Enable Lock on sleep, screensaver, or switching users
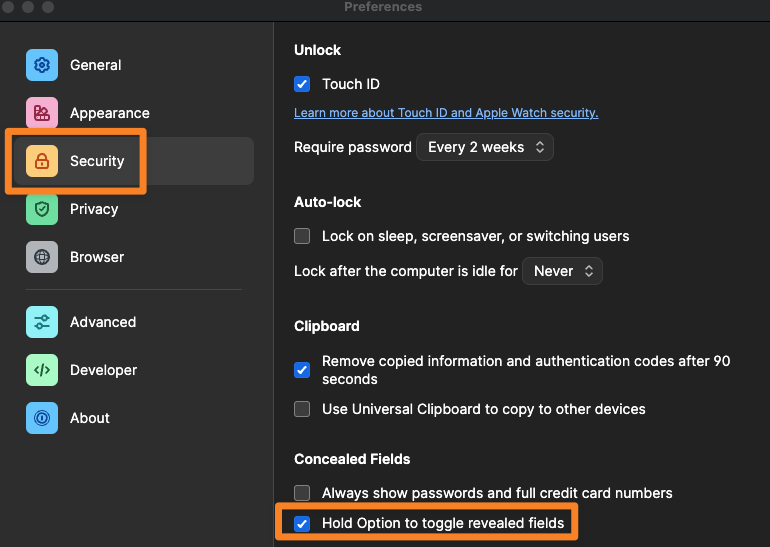This screenshot has height=547, width=770. click(302, 237)
